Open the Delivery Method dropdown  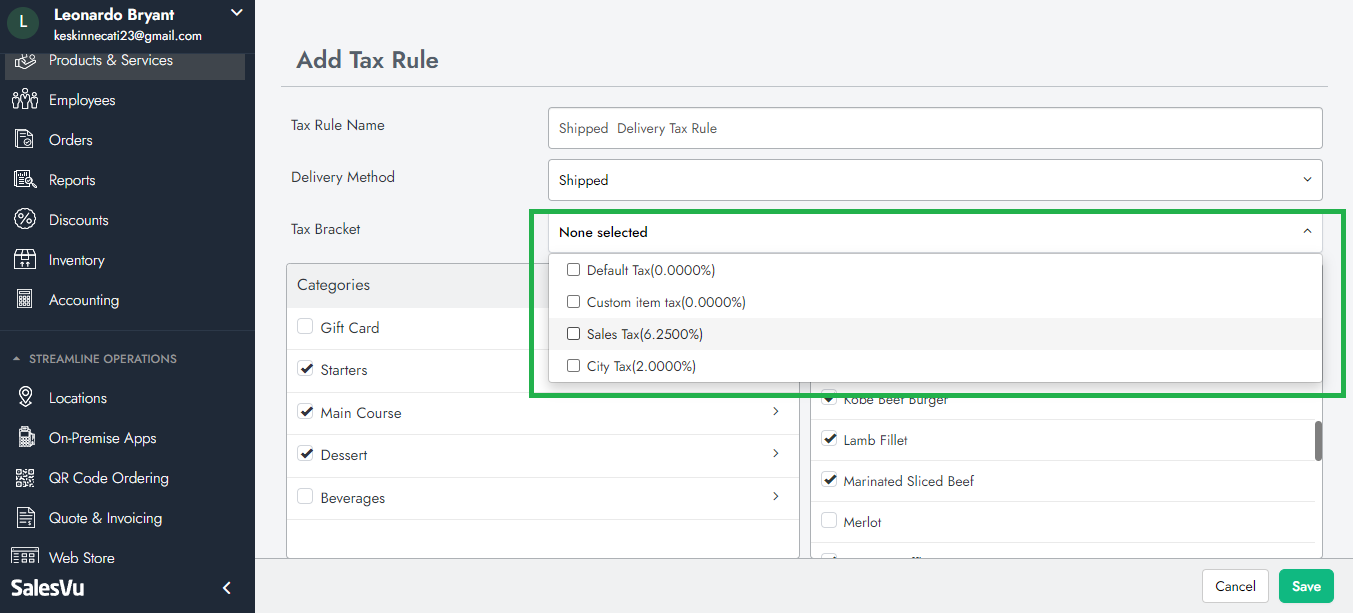[x=934, y=180]
